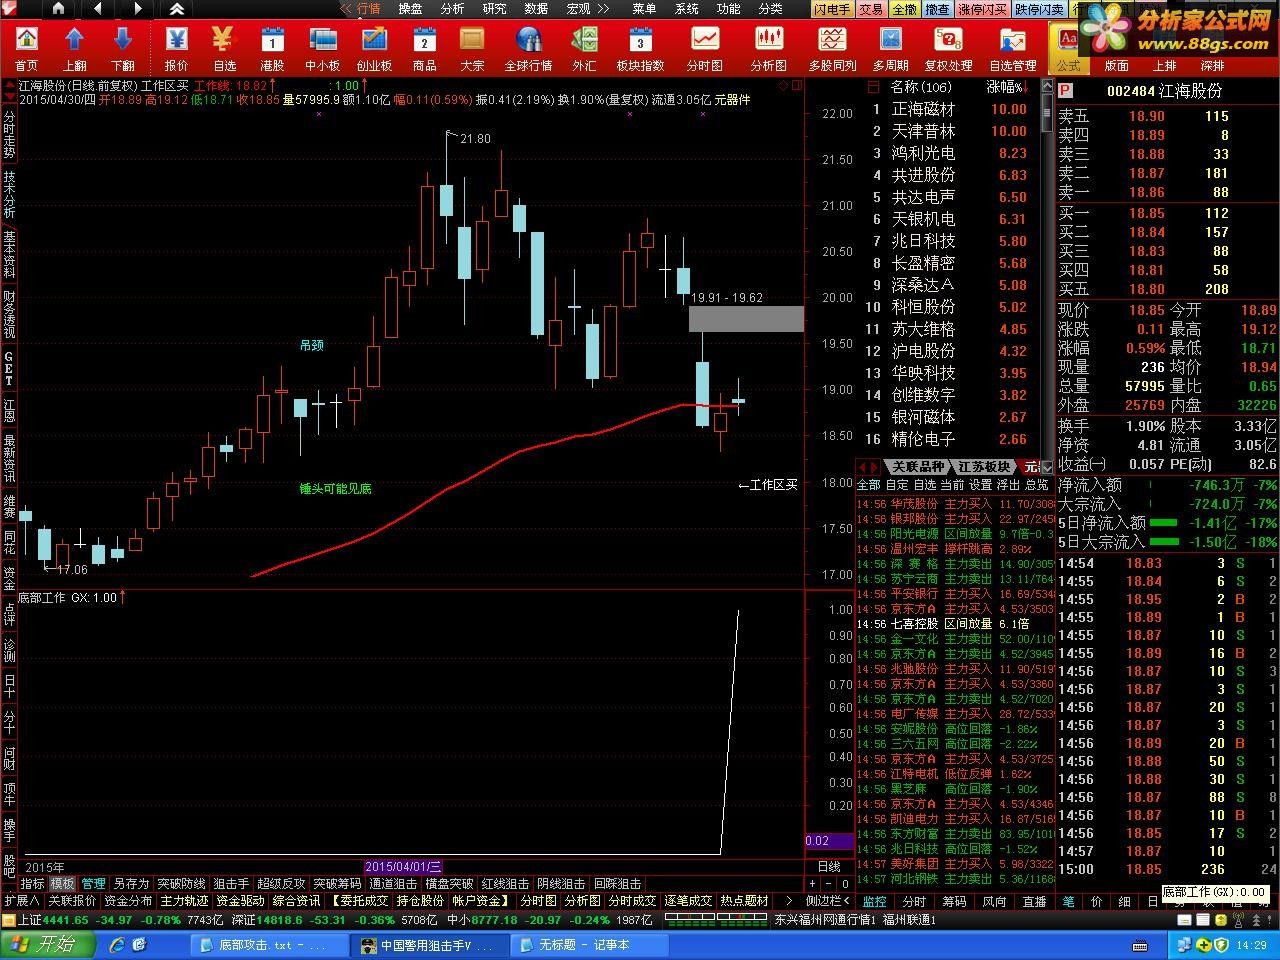This screenshot has width=1280, height=960.
Task: Click the 另存为 save-as button
Action: 131,884
